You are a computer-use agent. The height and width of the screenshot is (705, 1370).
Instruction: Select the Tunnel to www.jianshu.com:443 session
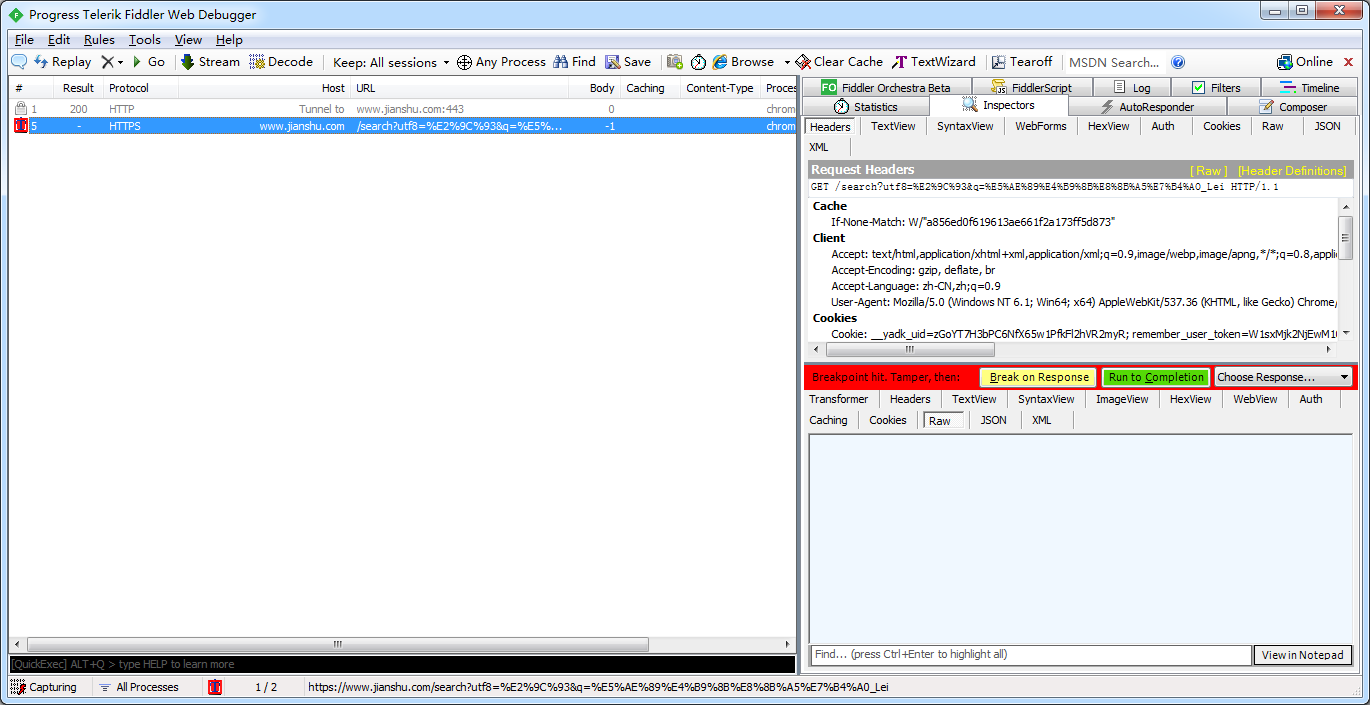[x=403, y=109]
